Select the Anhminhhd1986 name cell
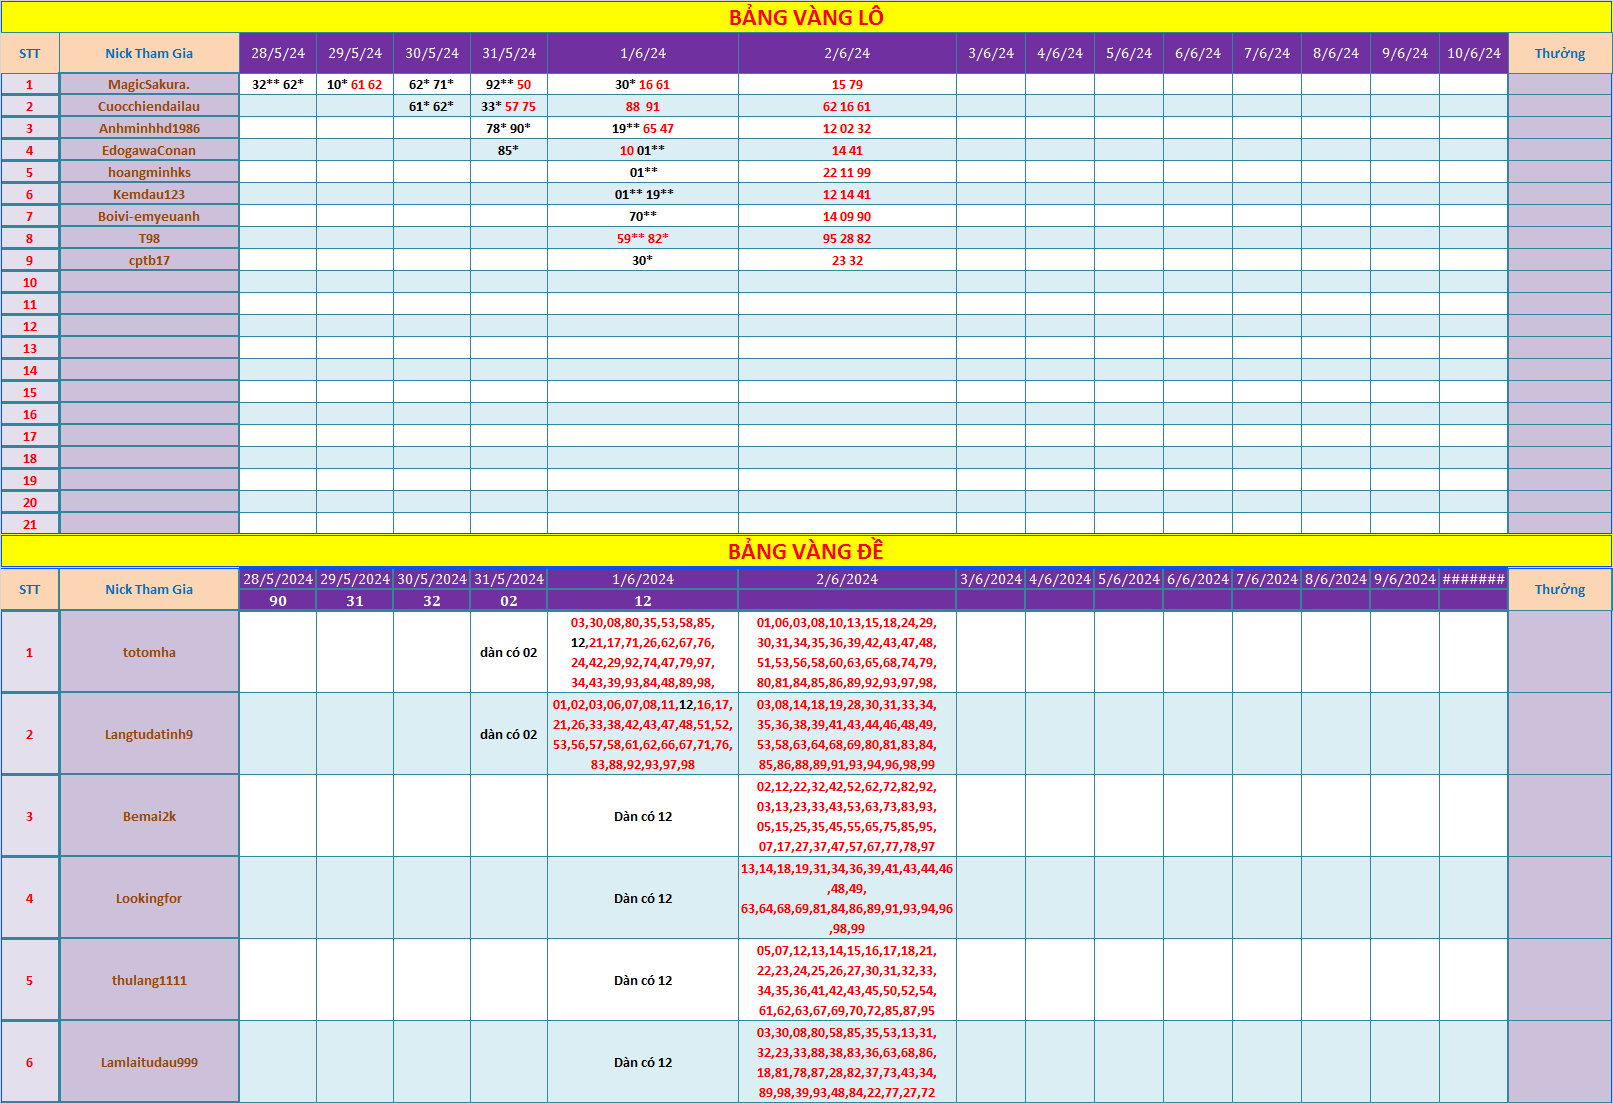Screen dimensions: 1613x1103 [149, 128]
